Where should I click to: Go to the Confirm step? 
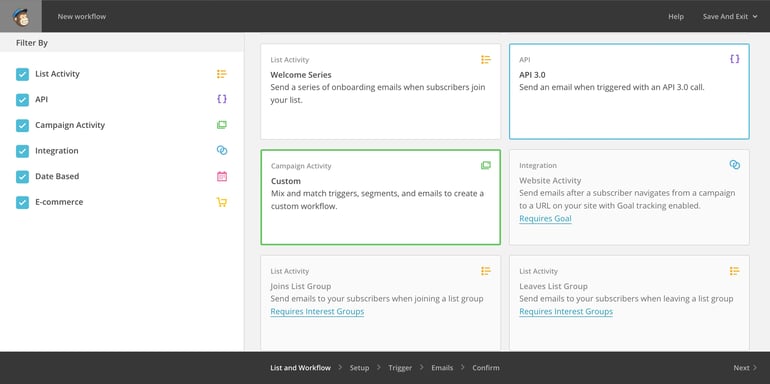click(x=486, y=368)
